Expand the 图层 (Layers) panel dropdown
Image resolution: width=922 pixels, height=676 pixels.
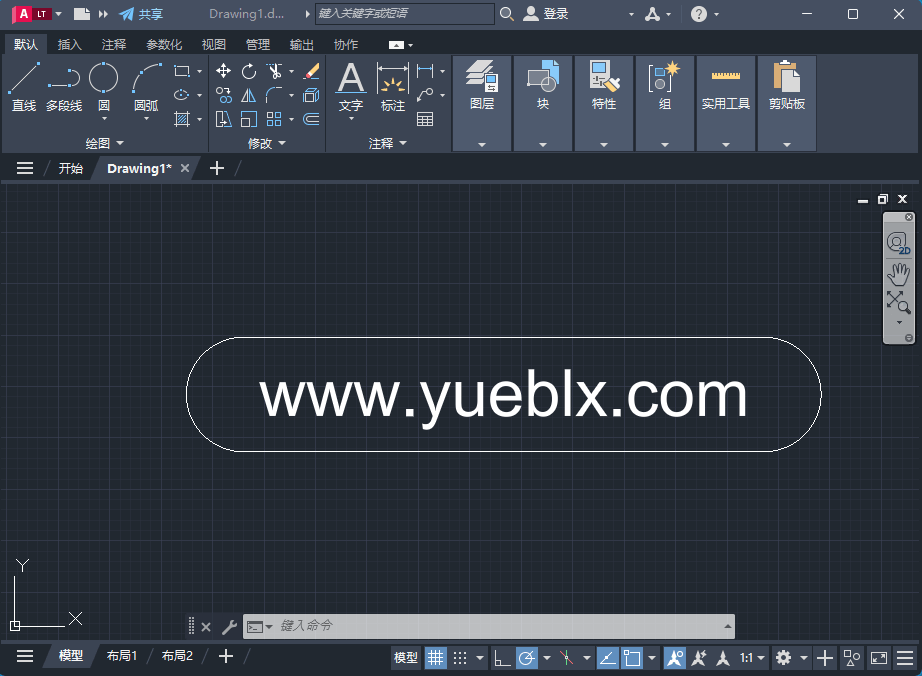tap(481, 144)
